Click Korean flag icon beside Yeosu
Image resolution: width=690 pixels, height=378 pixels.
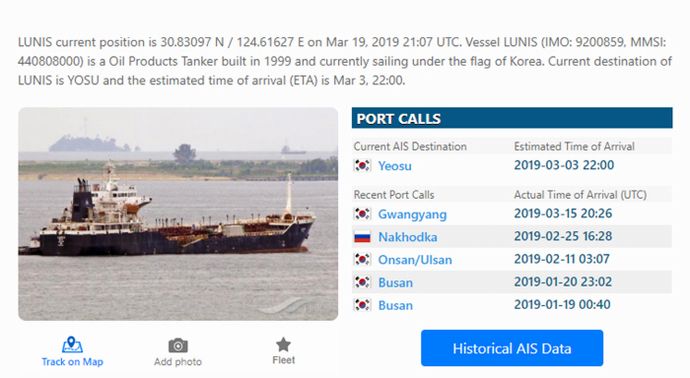coord(363,165)
